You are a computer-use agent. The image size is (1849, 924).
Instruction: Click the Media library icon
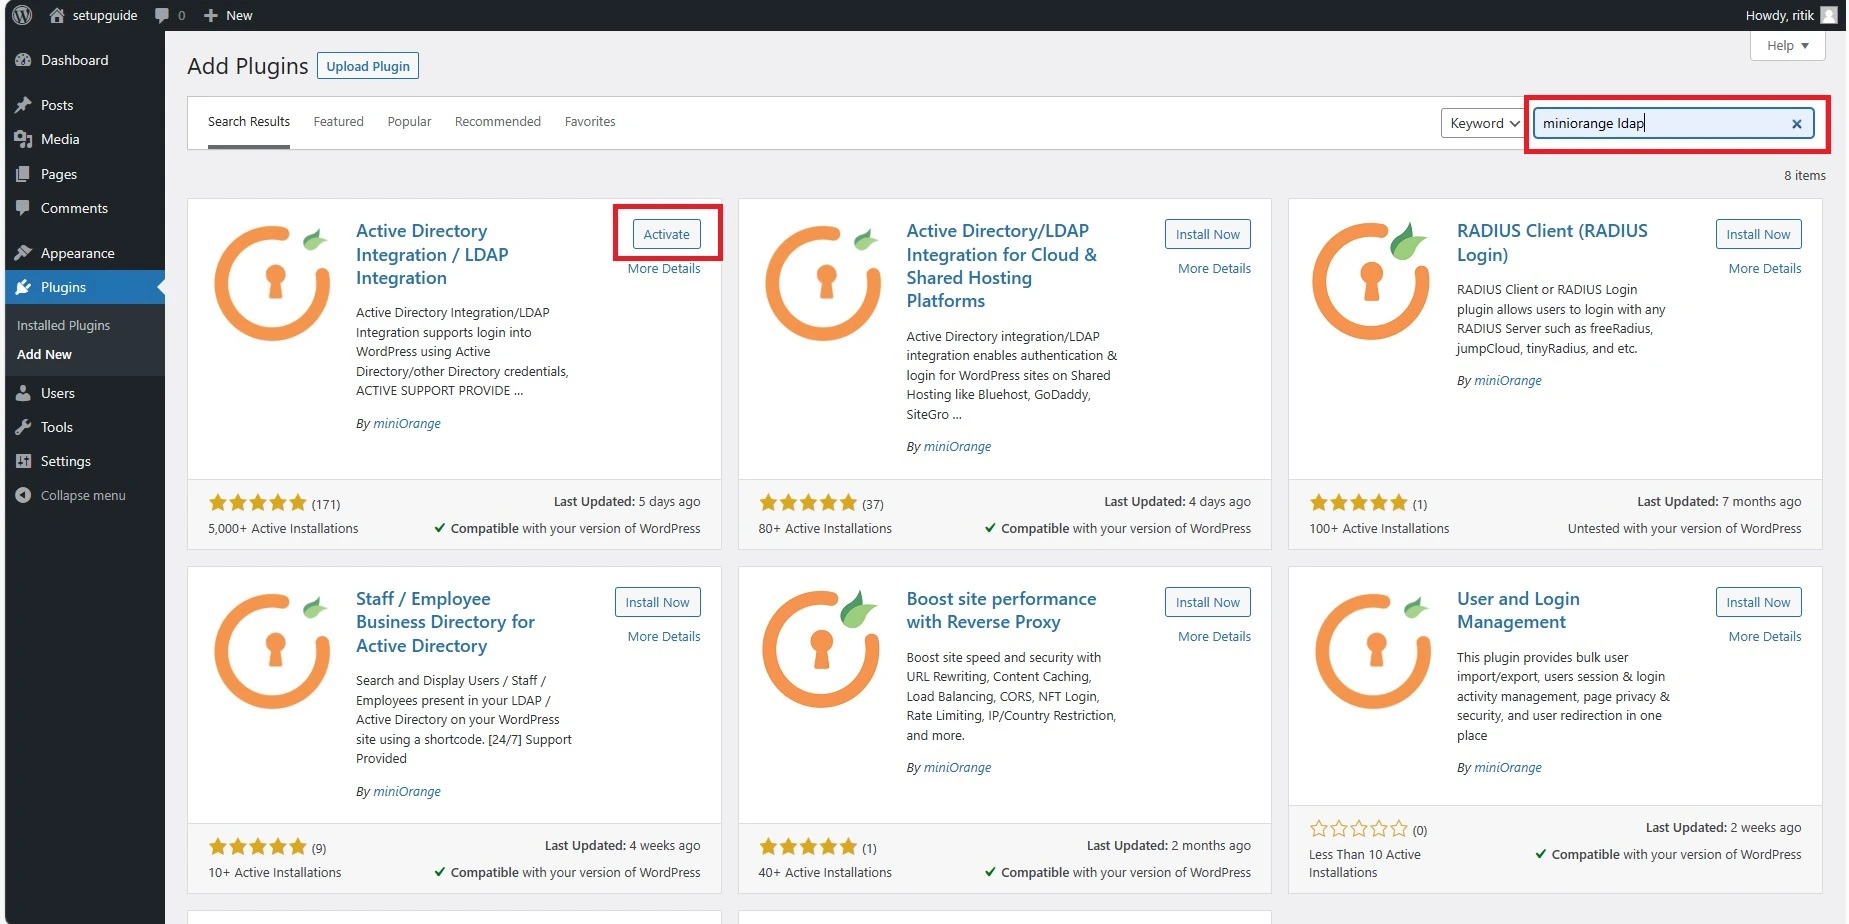coord(24,139)
